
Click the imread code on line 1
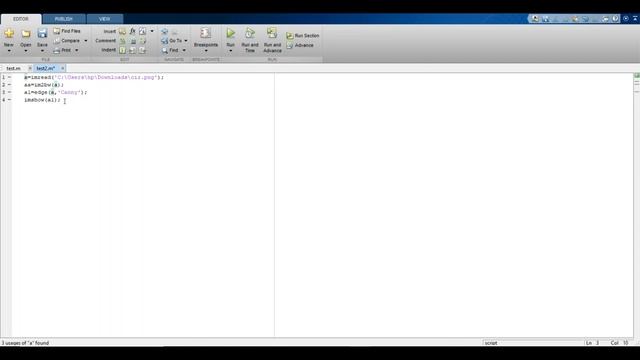point(93,77)
